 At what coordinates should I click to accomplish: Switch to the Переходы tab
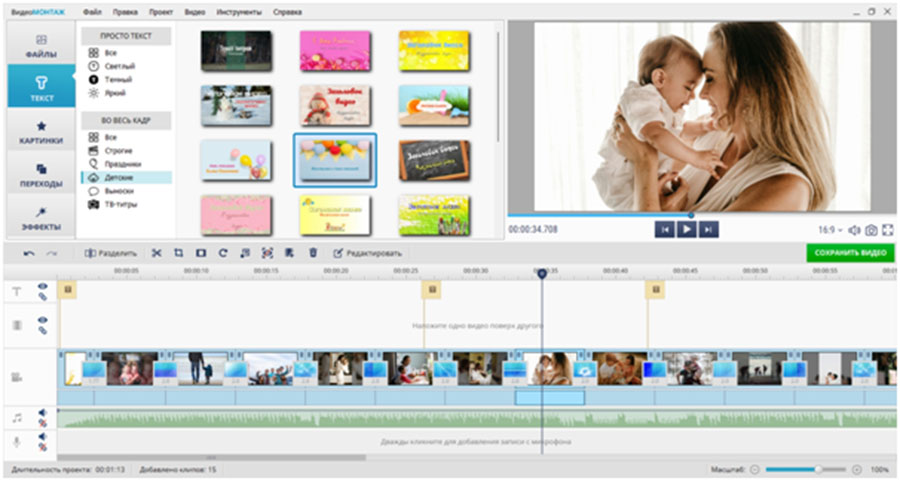point(41,174)
